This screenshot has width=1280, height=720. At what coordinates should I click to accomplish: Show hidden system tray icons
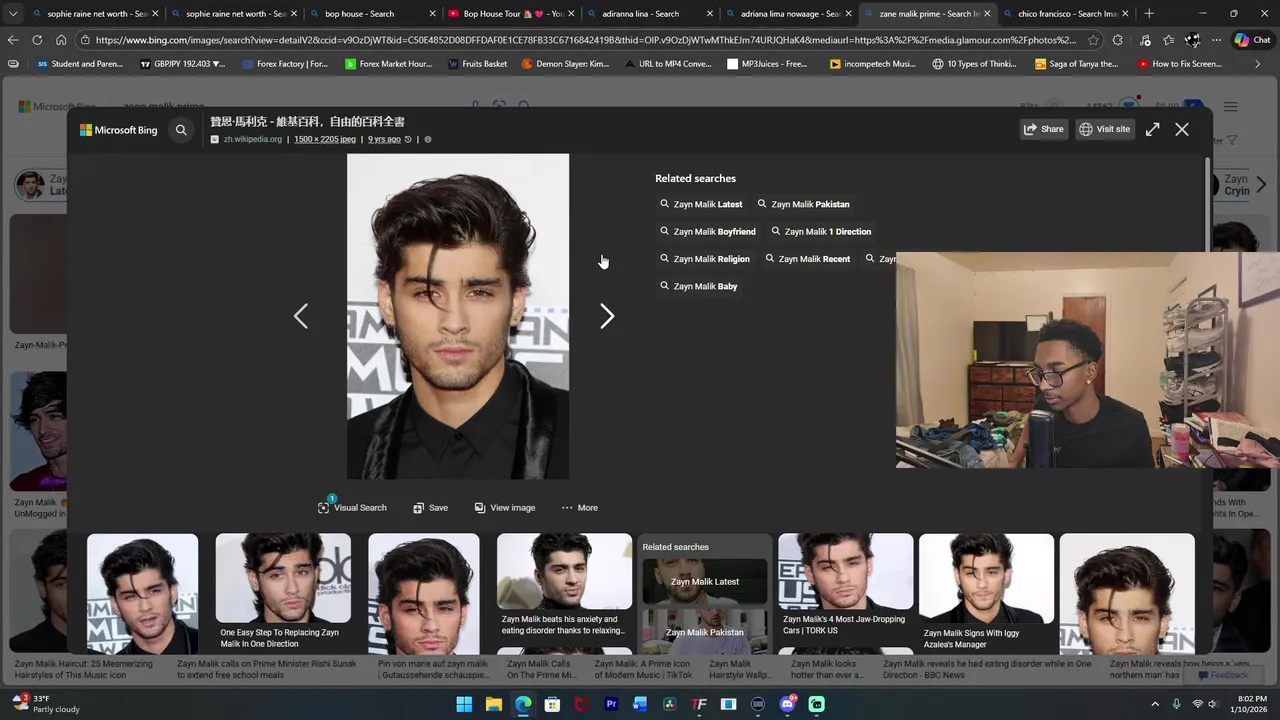[x=1155, y=704]
